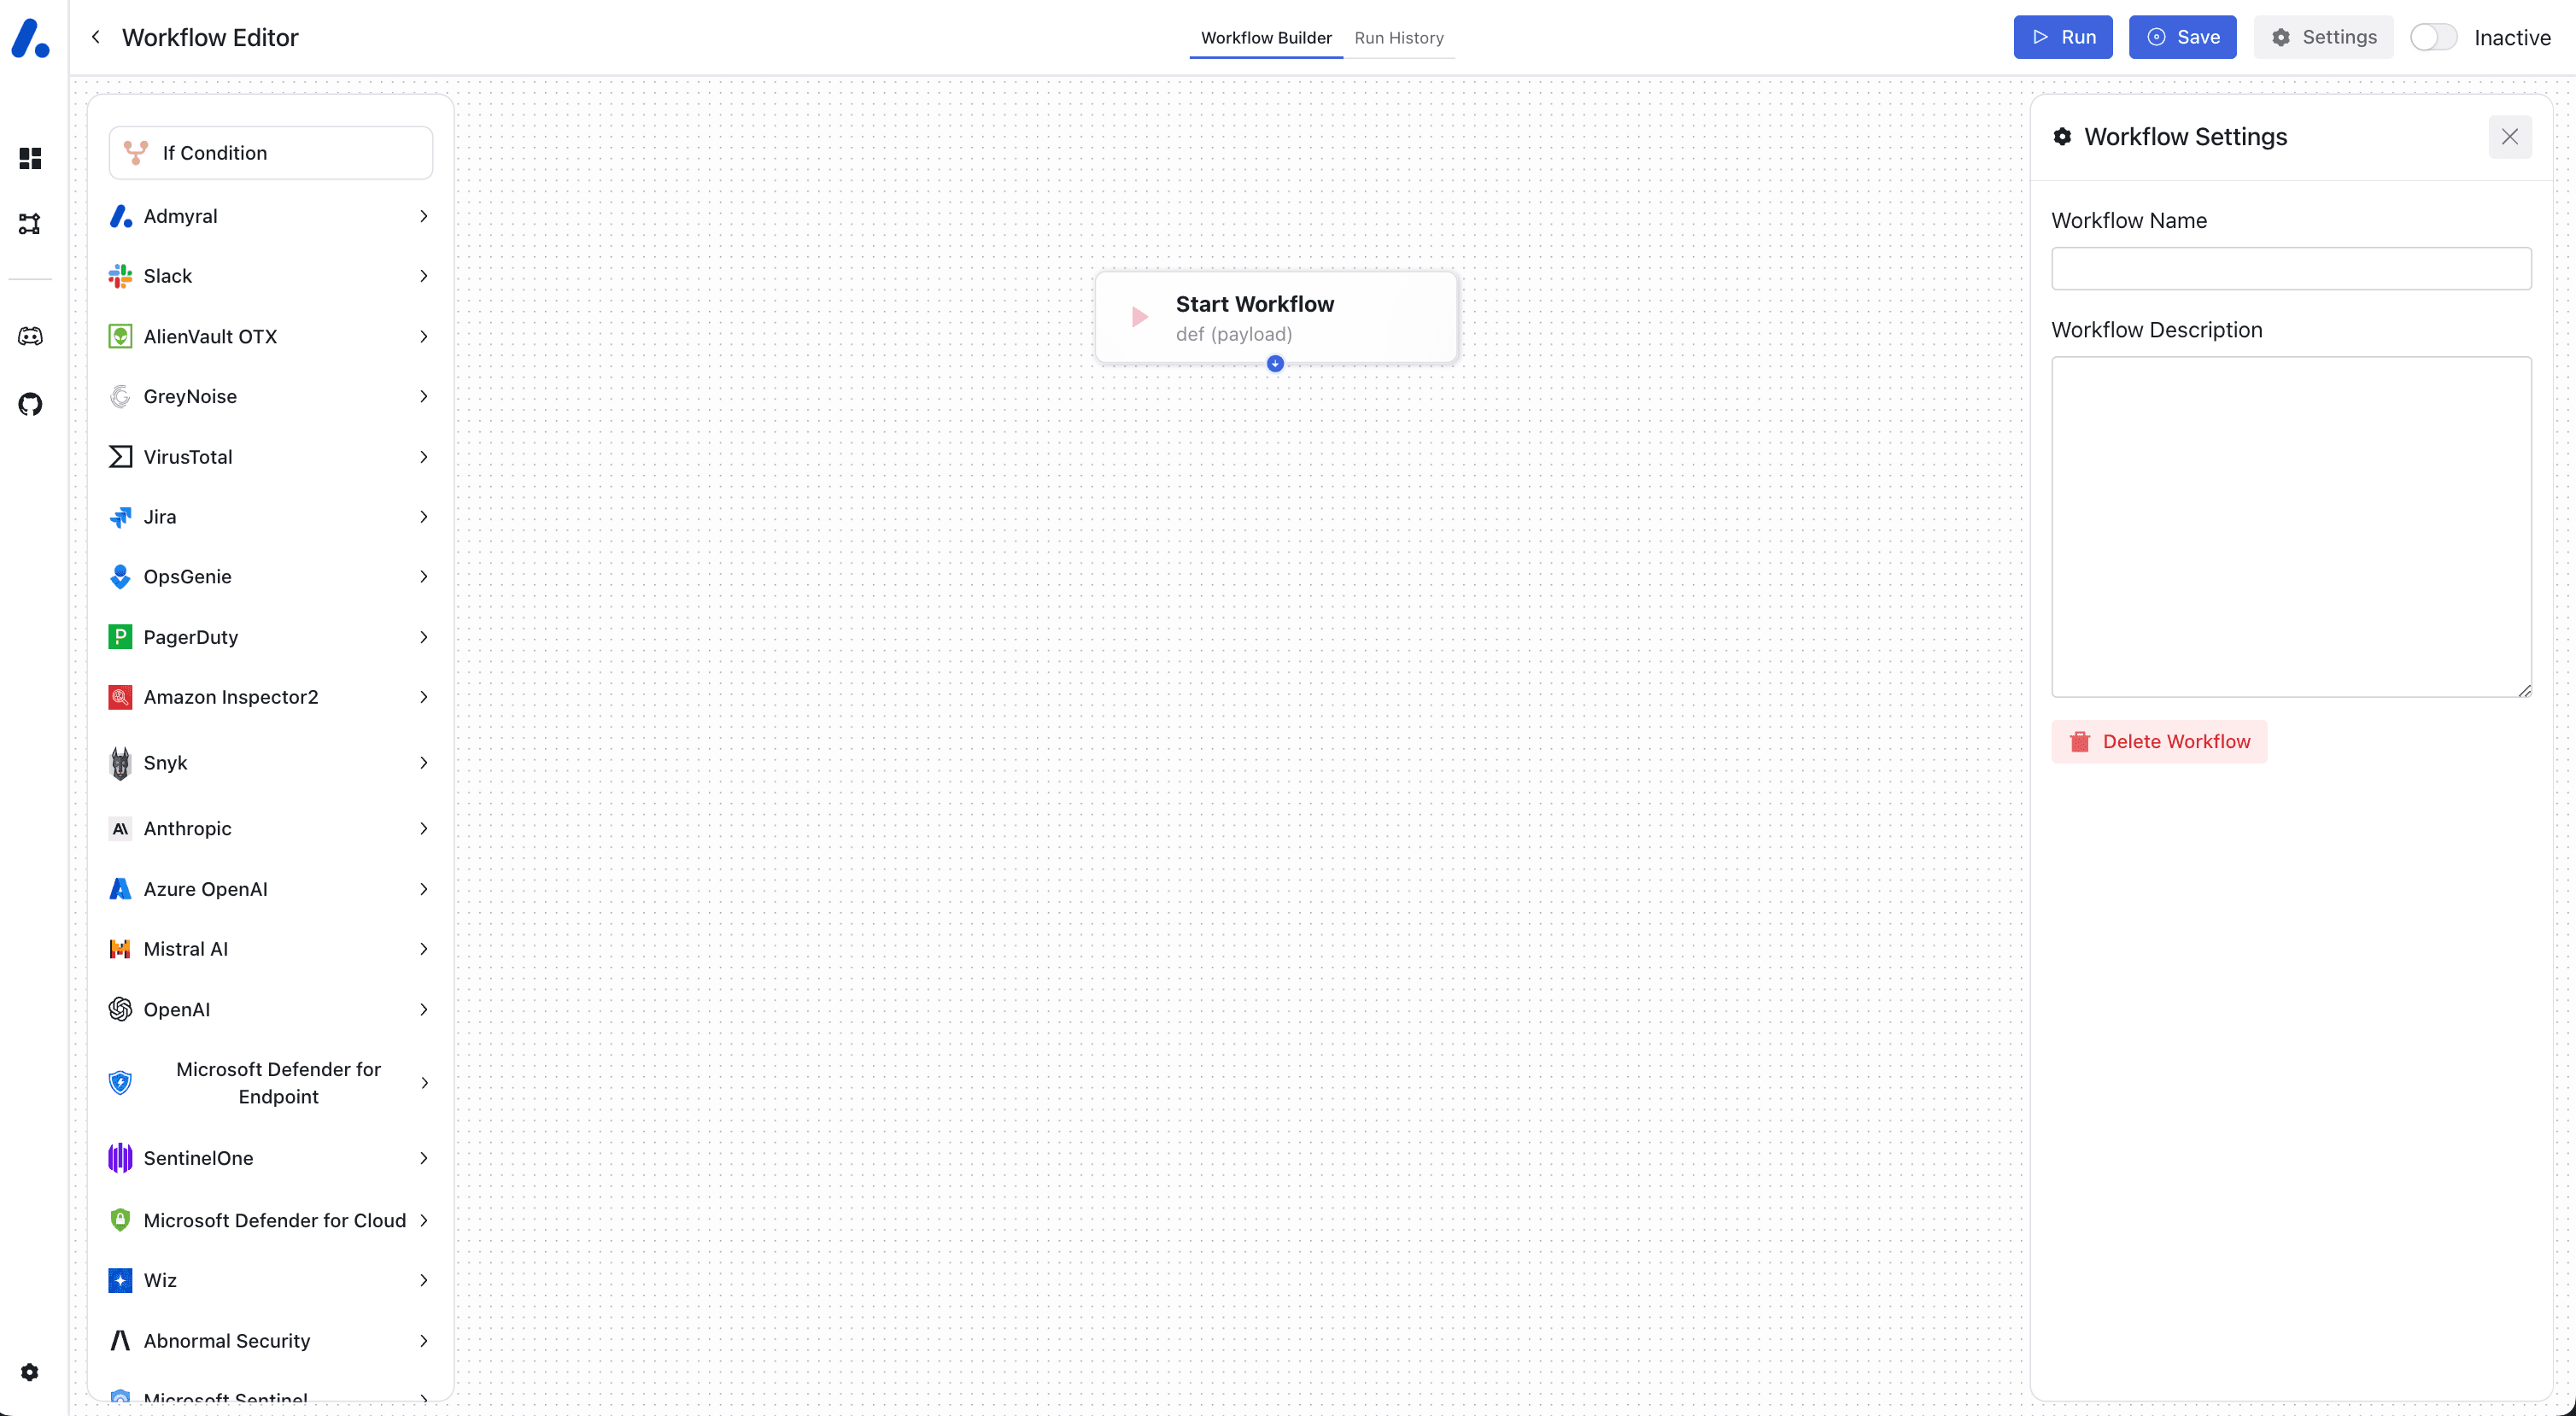Image resolution: width=2576 pixels, height=1416 pixels.
Task: Expand the Jira integration options
Action: [424, 516]
